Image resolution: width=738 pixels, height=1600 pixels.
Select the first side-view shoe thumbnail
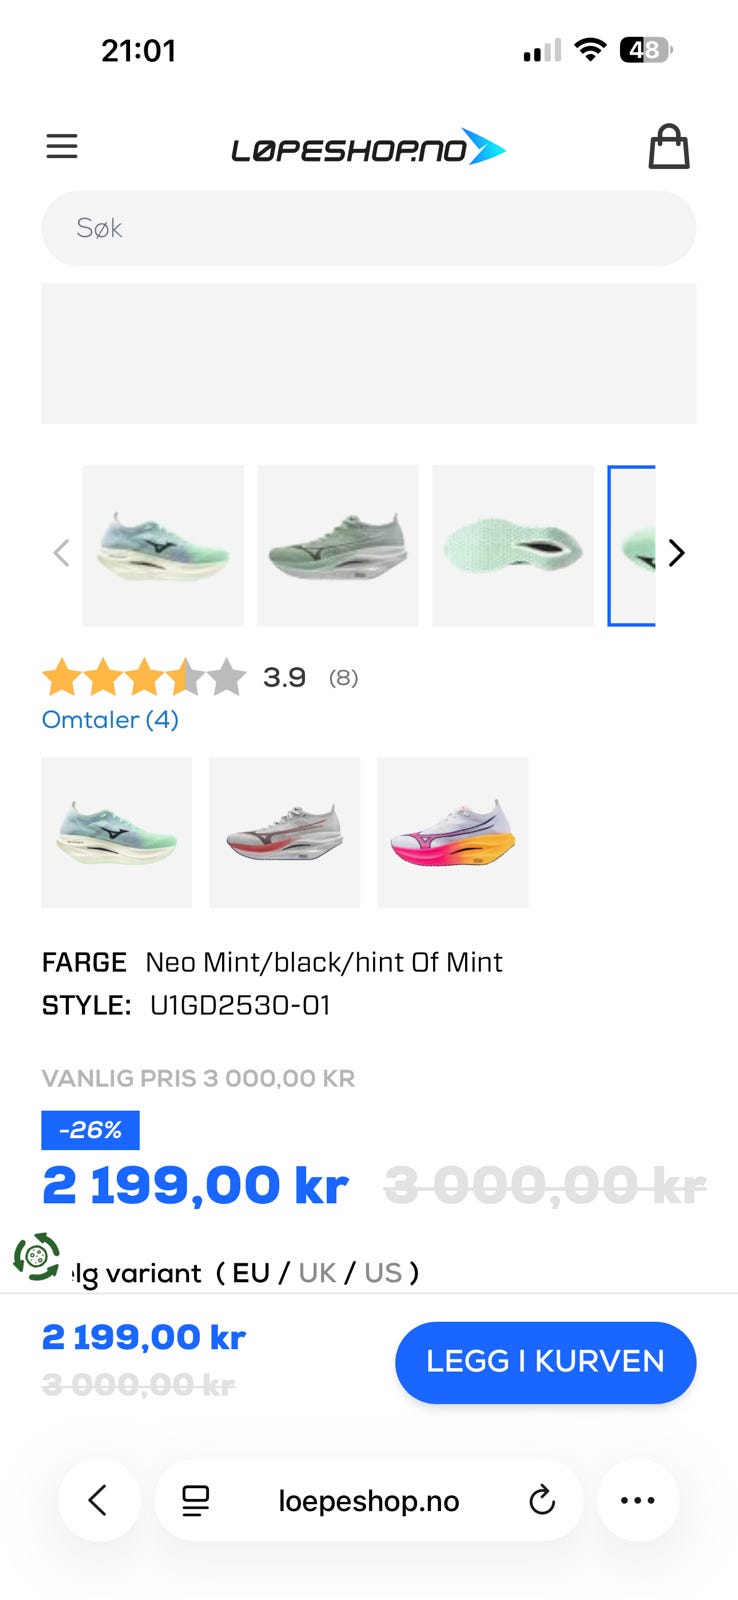[x=163, y=546]
